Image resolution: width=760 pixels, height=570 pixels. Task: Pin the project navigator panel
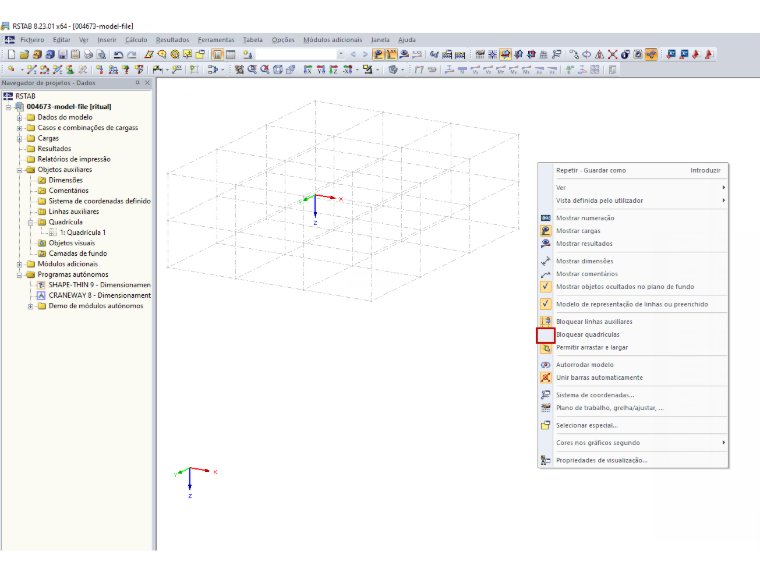138,83
